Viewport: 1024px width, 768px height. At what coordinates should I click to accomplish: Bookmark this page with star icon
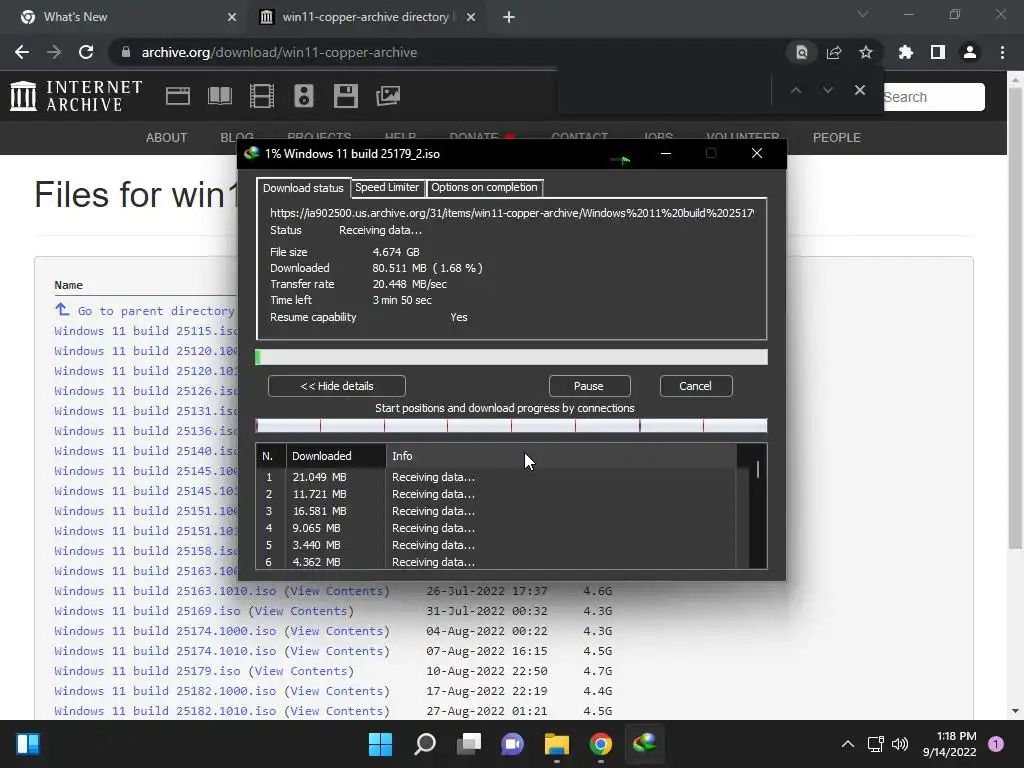866,52
